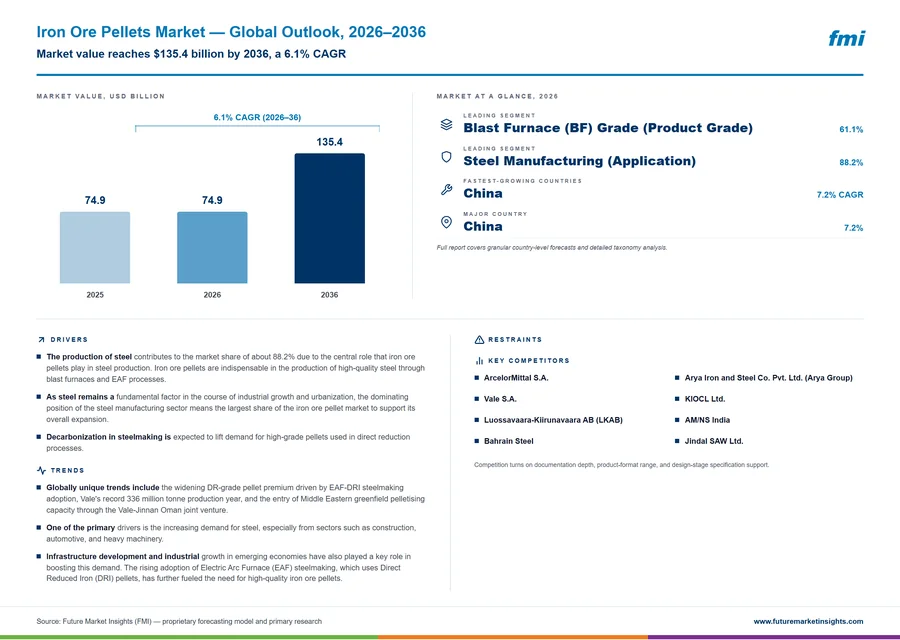
Task: Click the Key Competitors heading
Action: [x=529, y=361]
